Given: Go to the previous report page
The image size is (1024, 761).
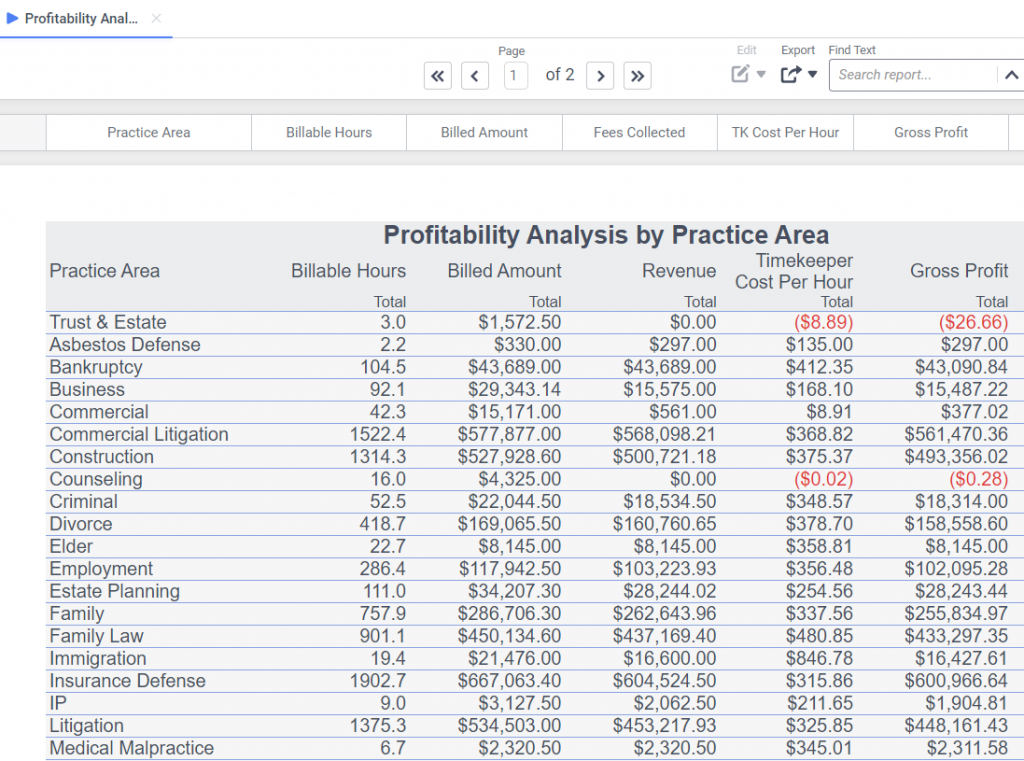Looking at the screenshot, I should [475, 75].
